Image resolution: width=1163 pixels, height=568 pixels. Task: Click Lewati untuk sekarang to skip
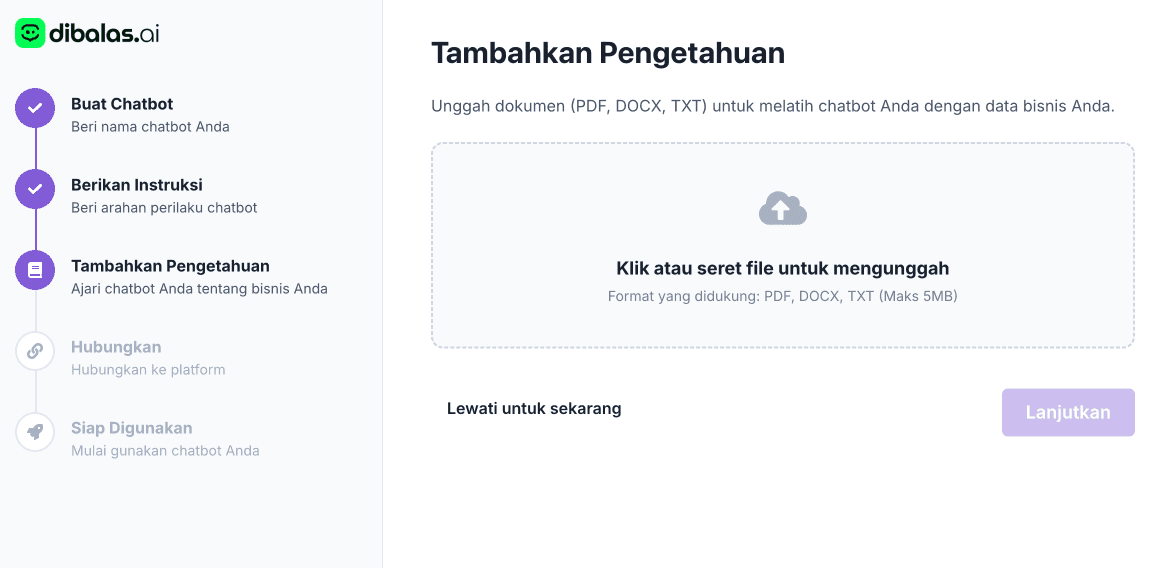tap(534, 409)
